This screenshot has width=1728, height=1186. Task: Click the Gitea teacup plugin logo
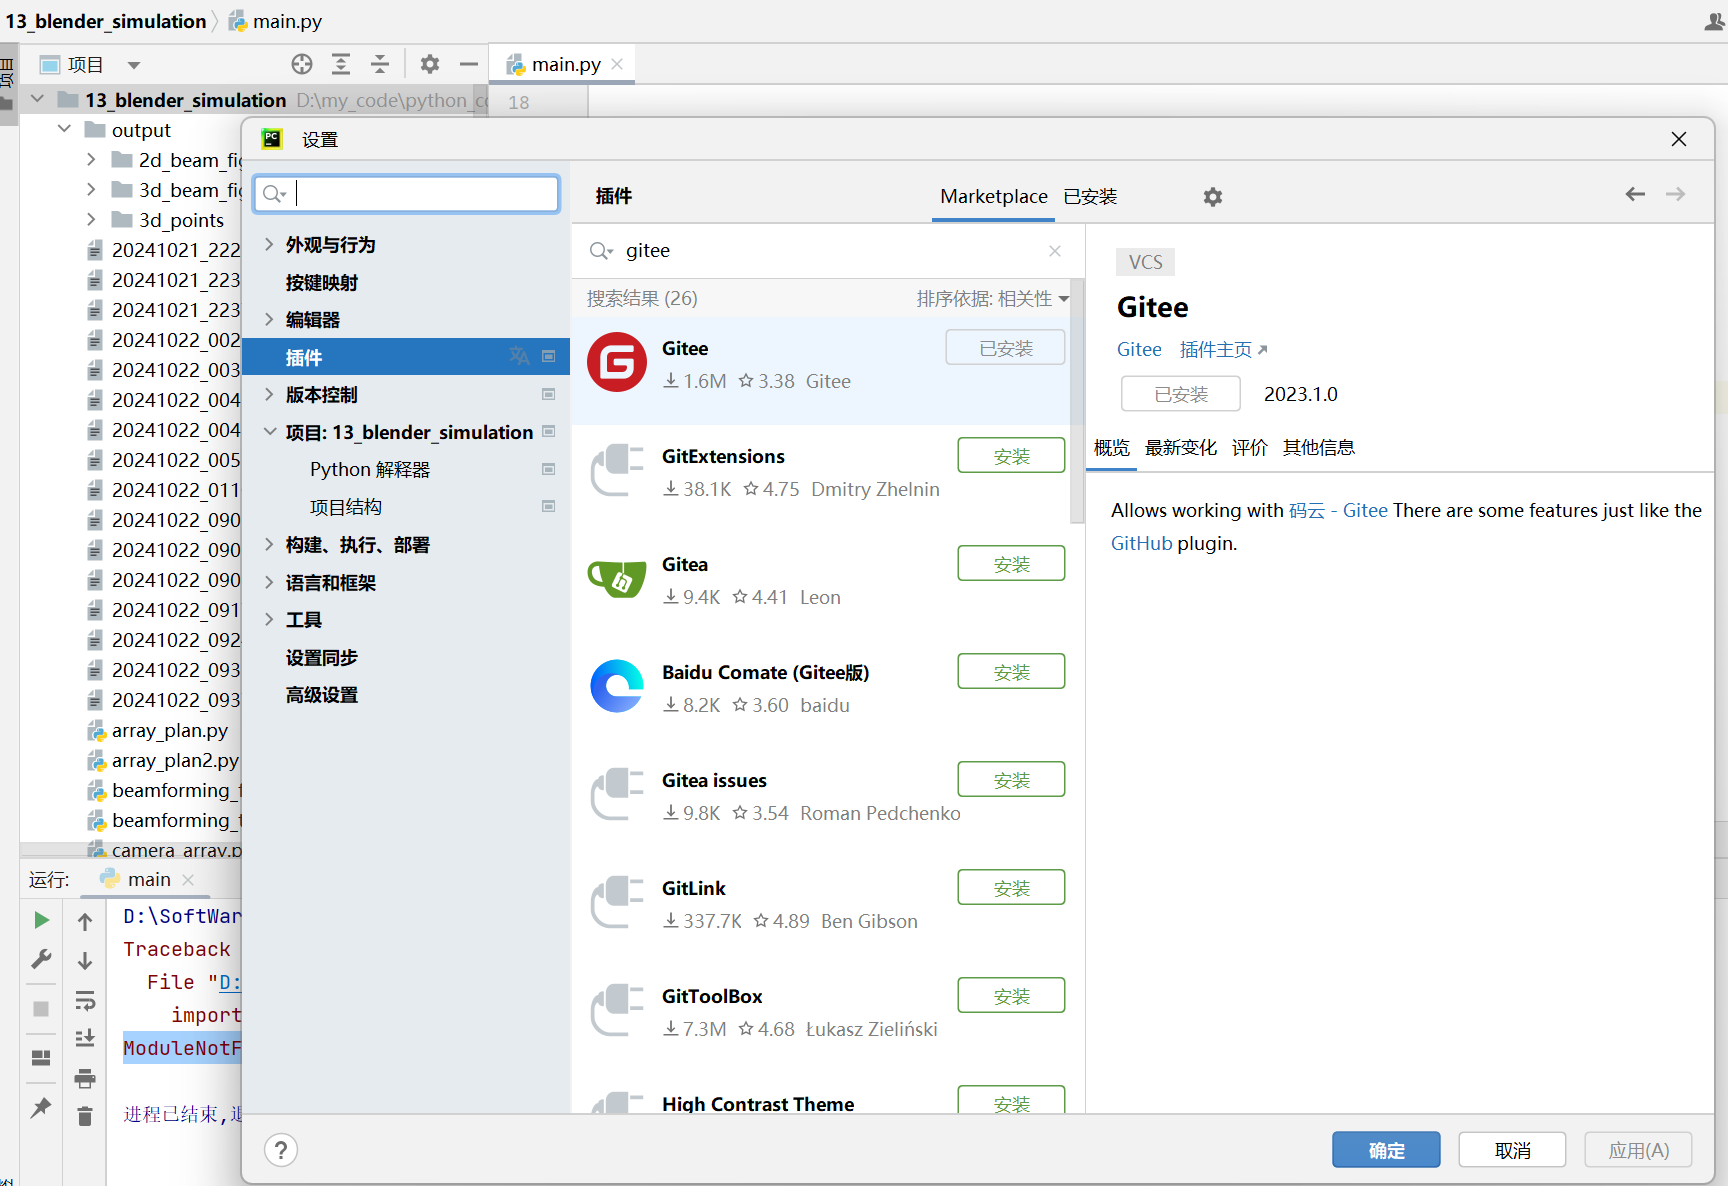pyautogui.click(x=617, y=578)
